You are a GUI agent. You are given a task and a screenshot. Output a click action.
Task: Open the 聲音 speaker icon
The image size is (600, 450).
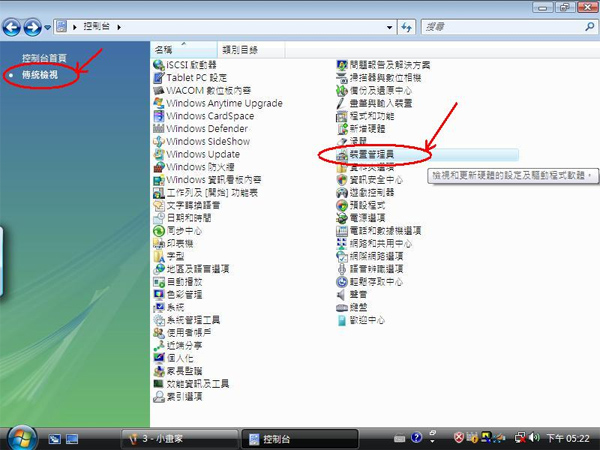(x=342, y=295)
